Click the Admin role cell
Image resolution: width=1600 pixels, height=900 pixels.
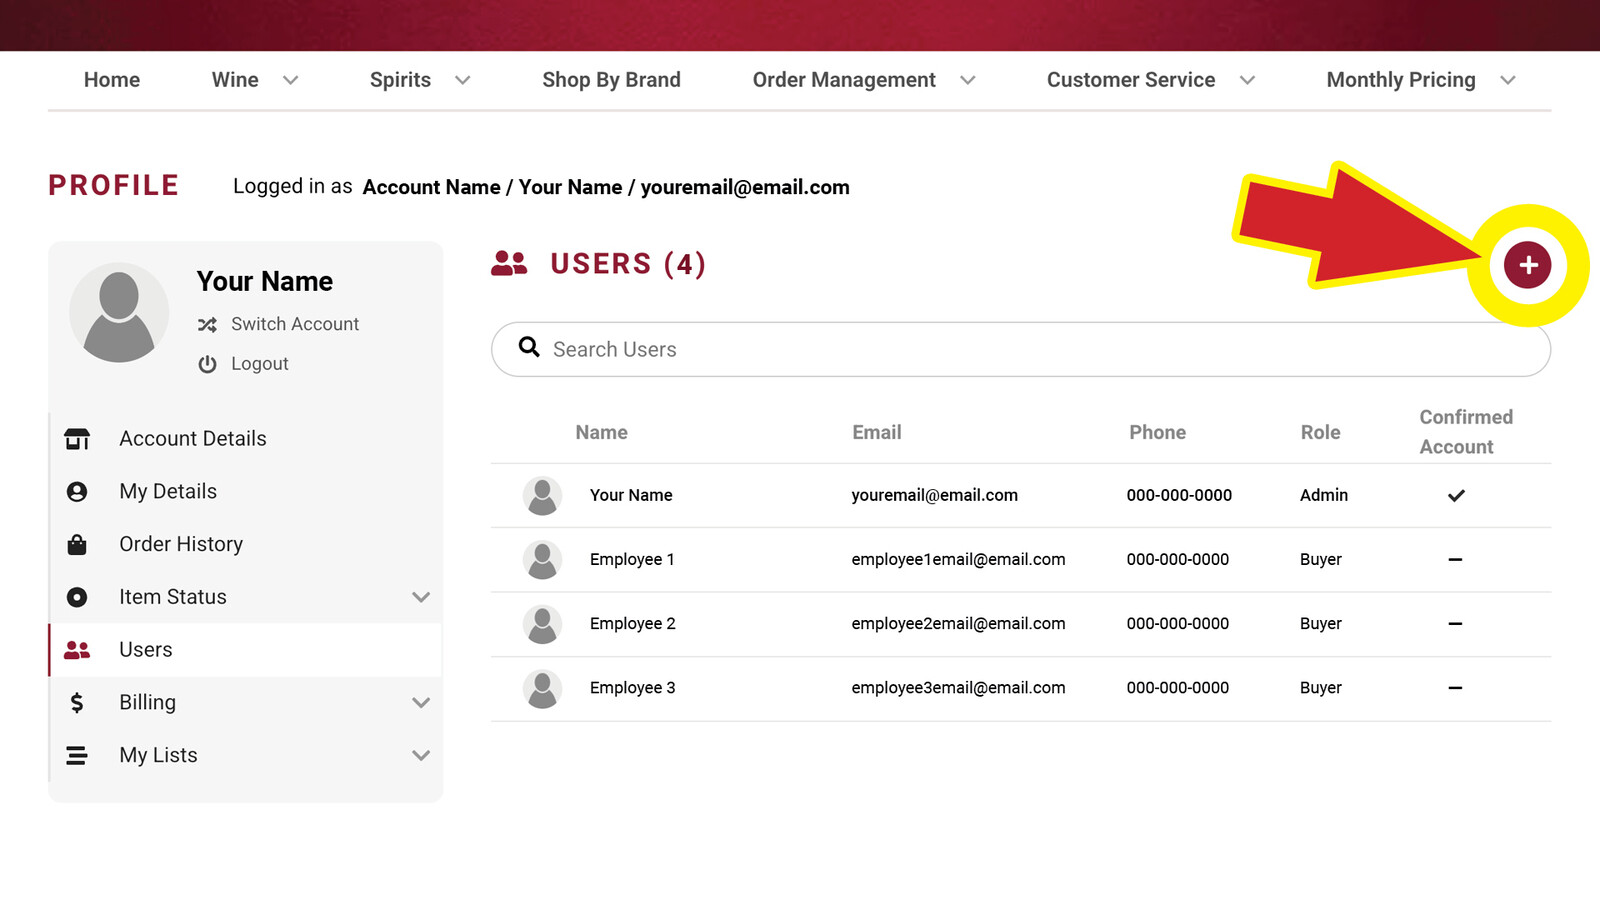coord(1324,495)
